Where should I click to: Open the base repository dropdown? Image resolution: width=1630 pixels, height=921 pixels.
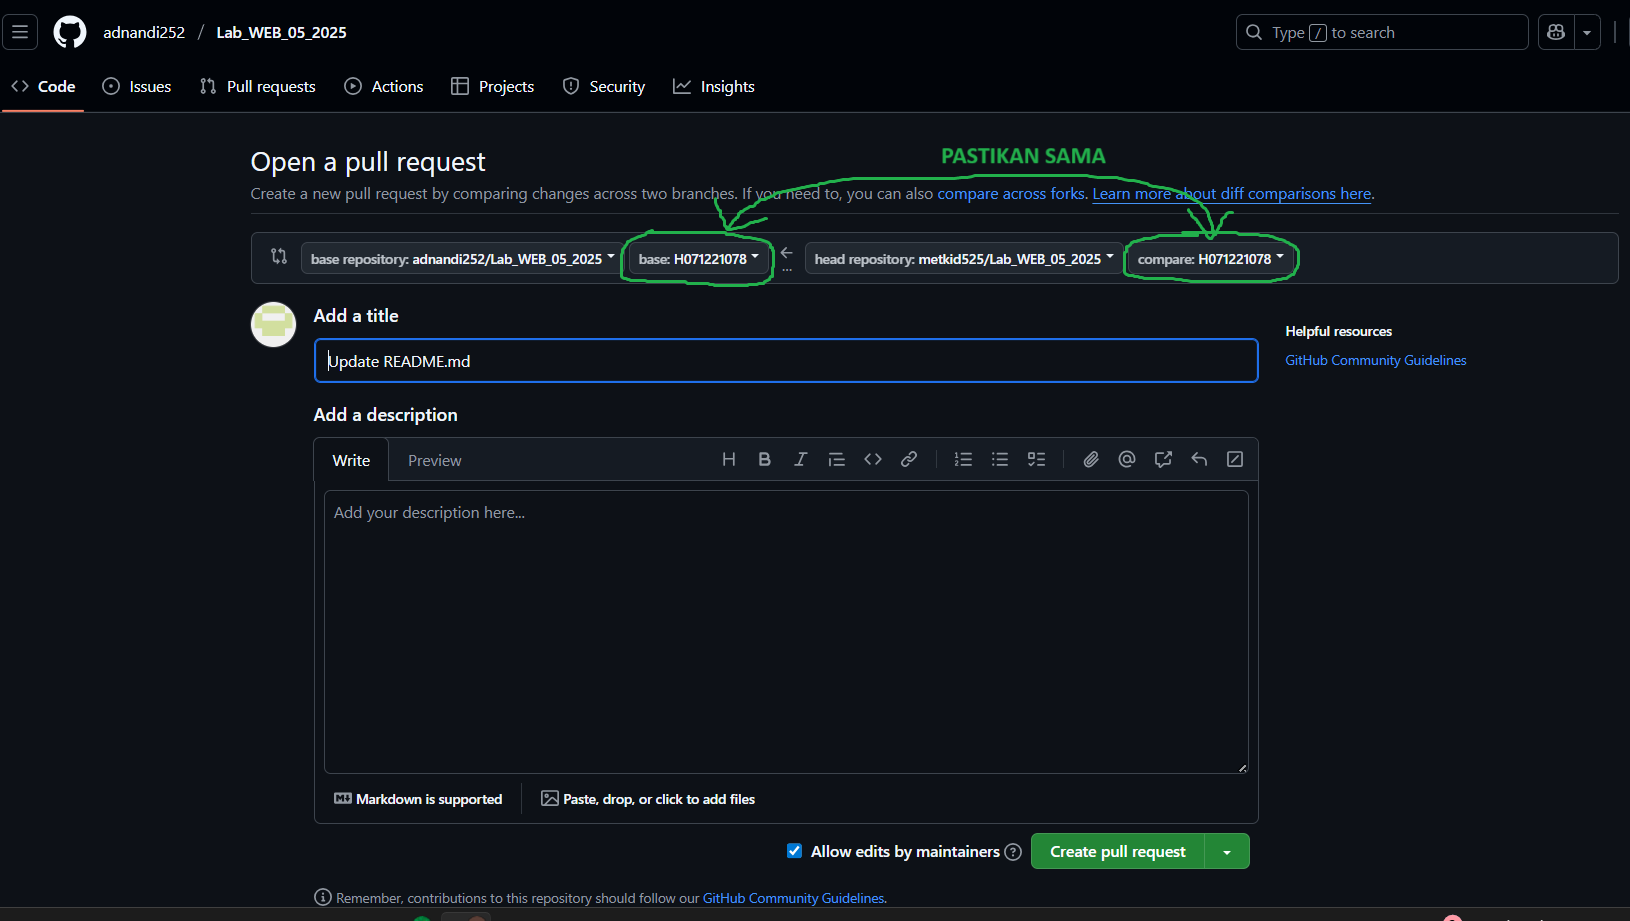click(x=462, y=259)
